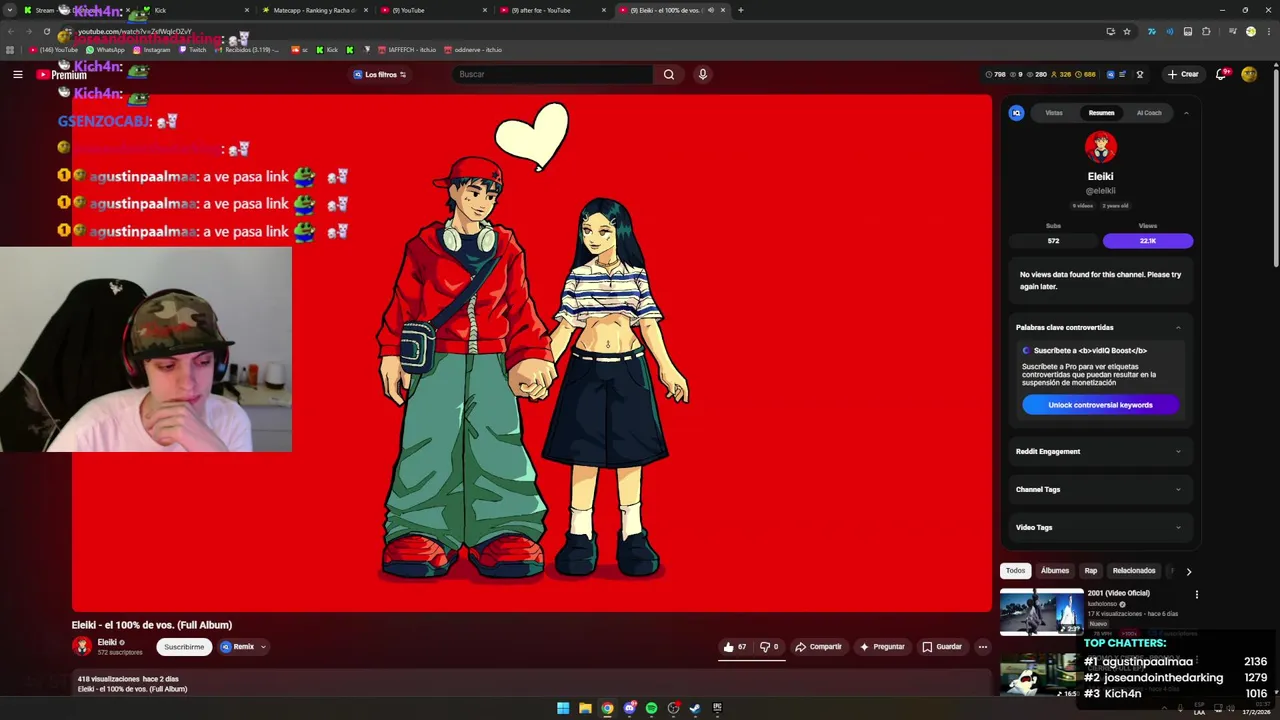Submit search with the magnifier button

coord(669,74)
